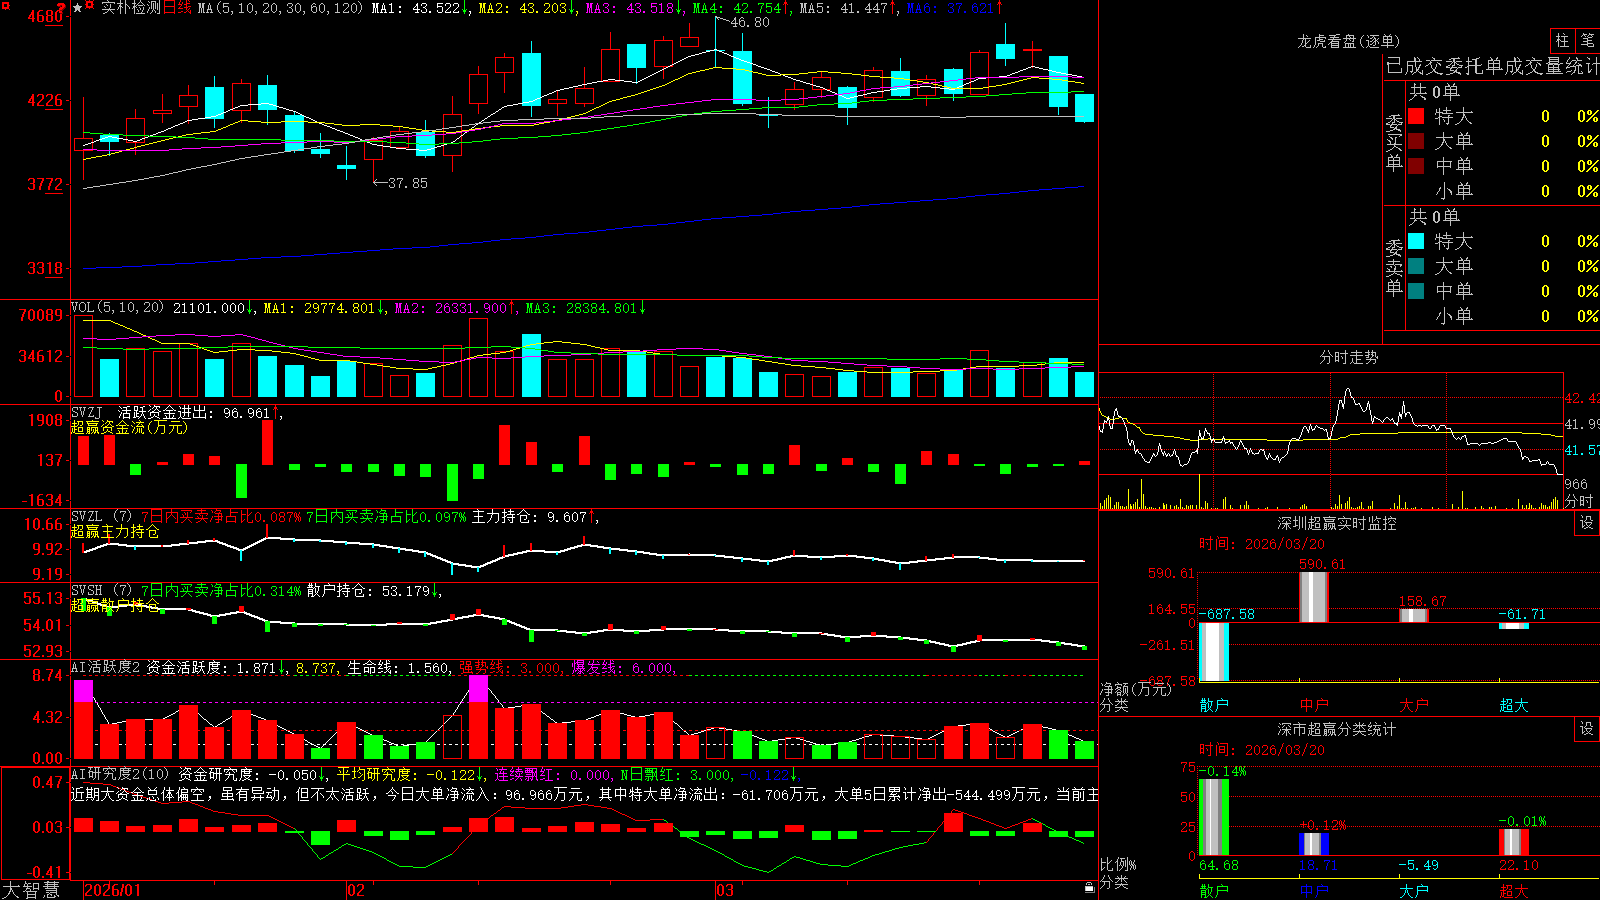Open the 设 settings button for 深市超赢分类统计
The height and width of the screenshot is (900, 1600).
[x=1587, y=729]
